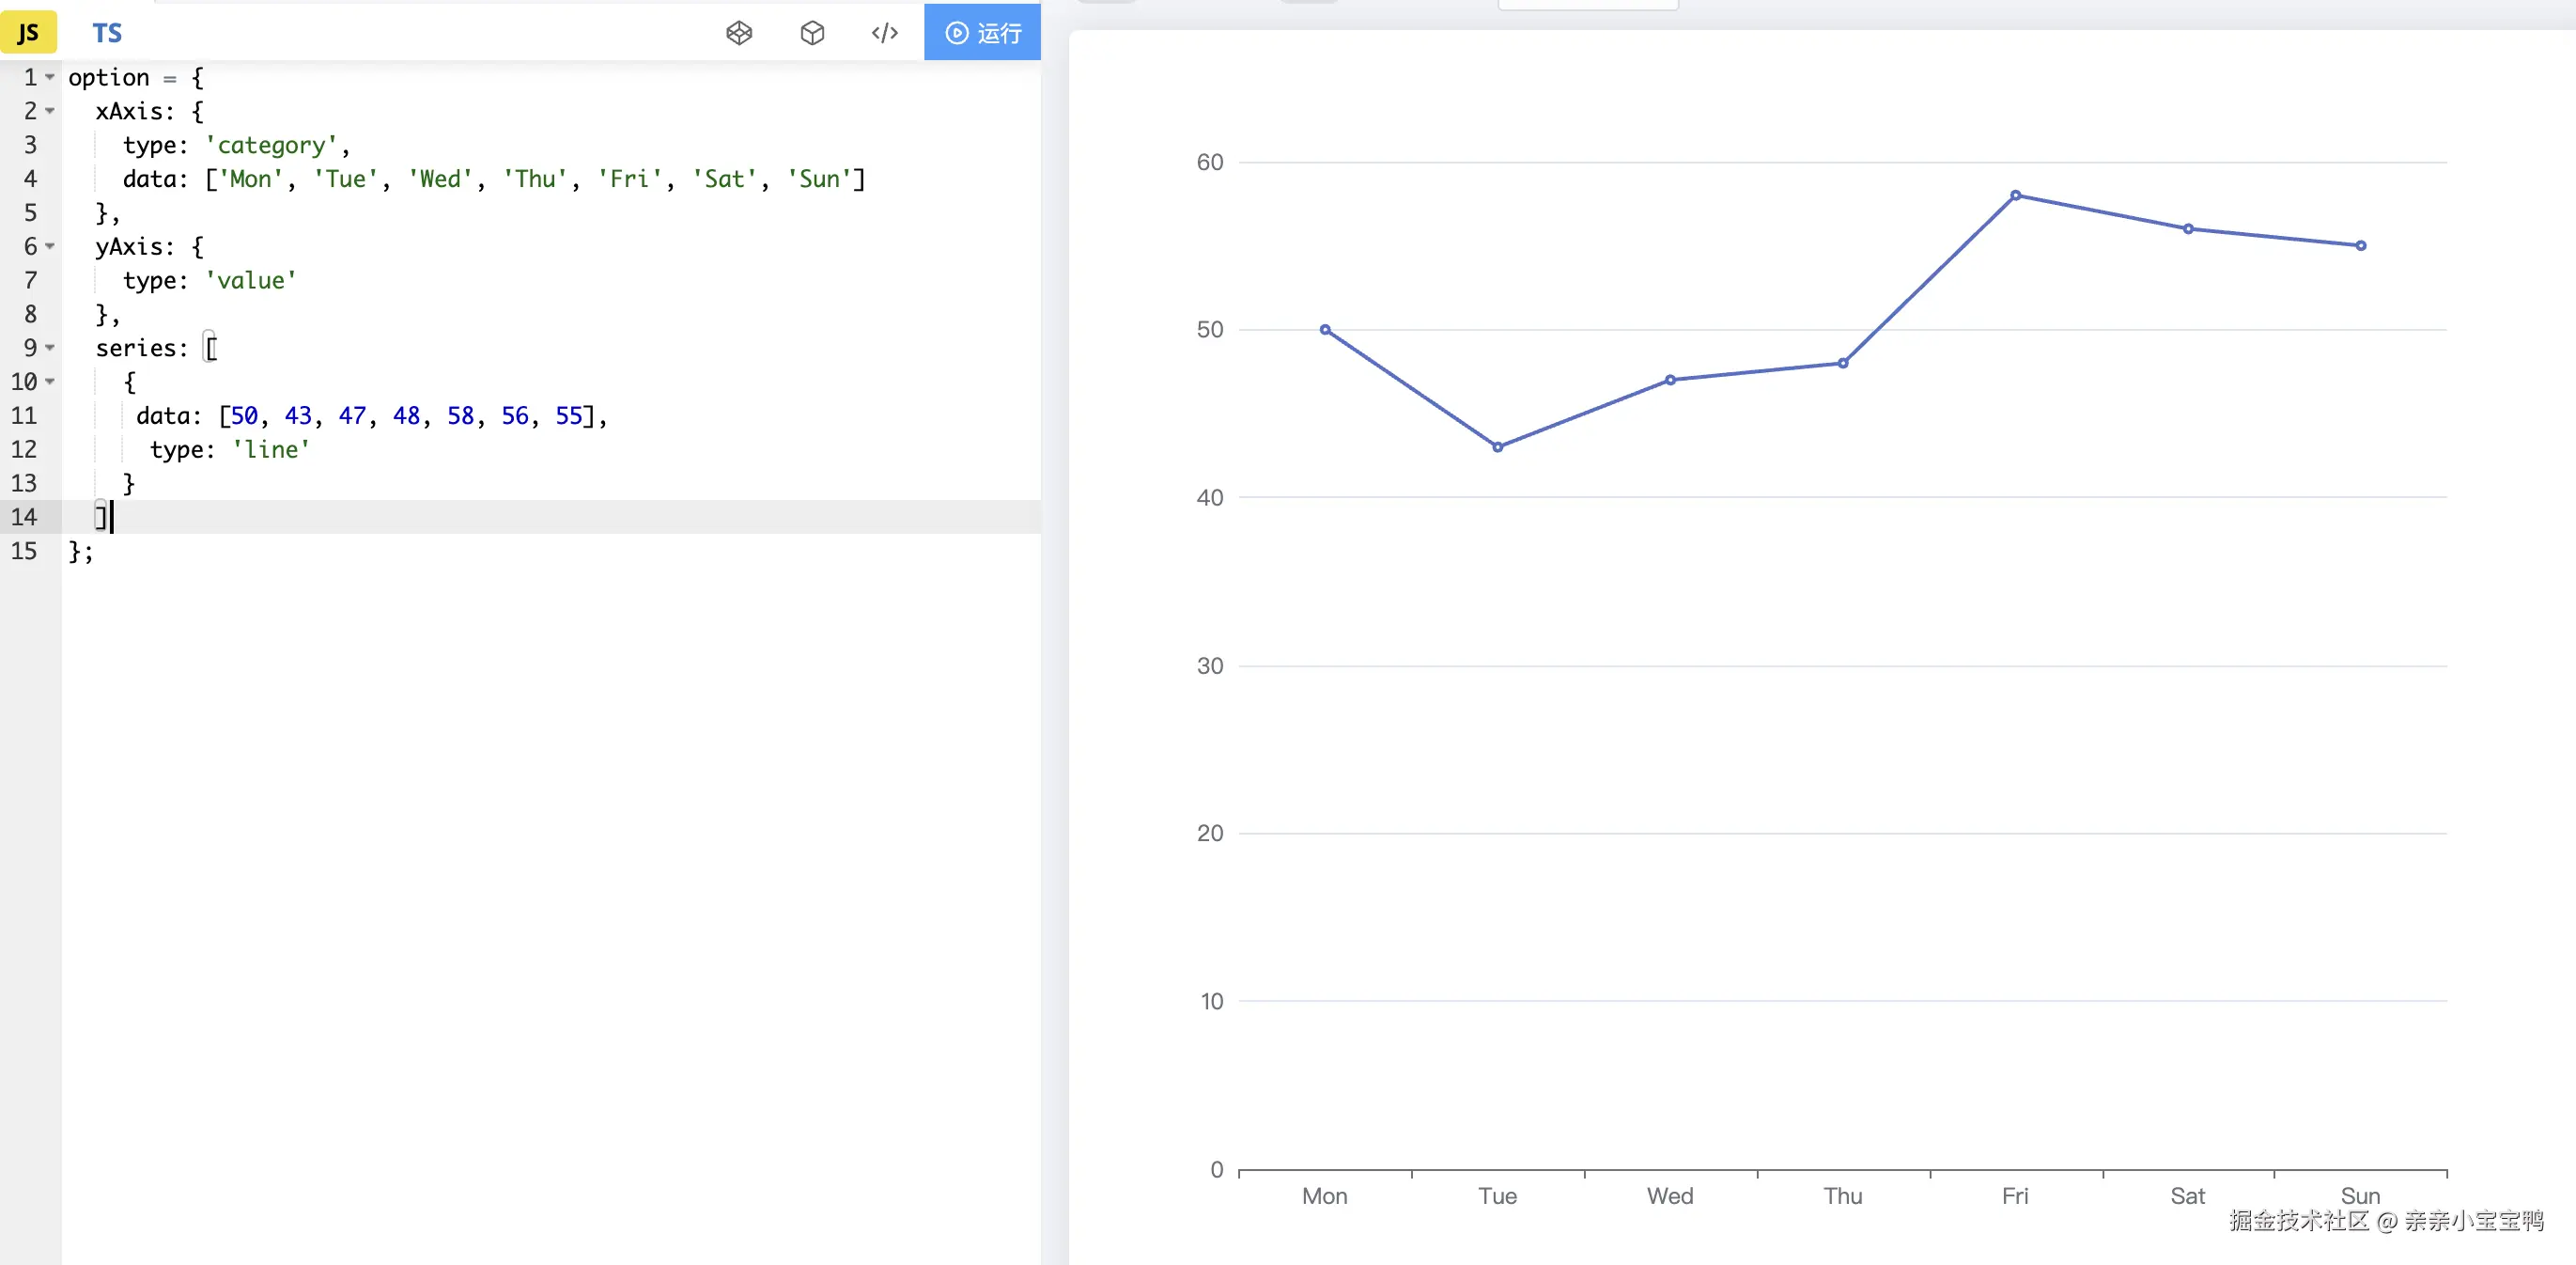Fold the series array on line 9
This screenshot has height=1265, width=2576.
click(x=50, y=348)
